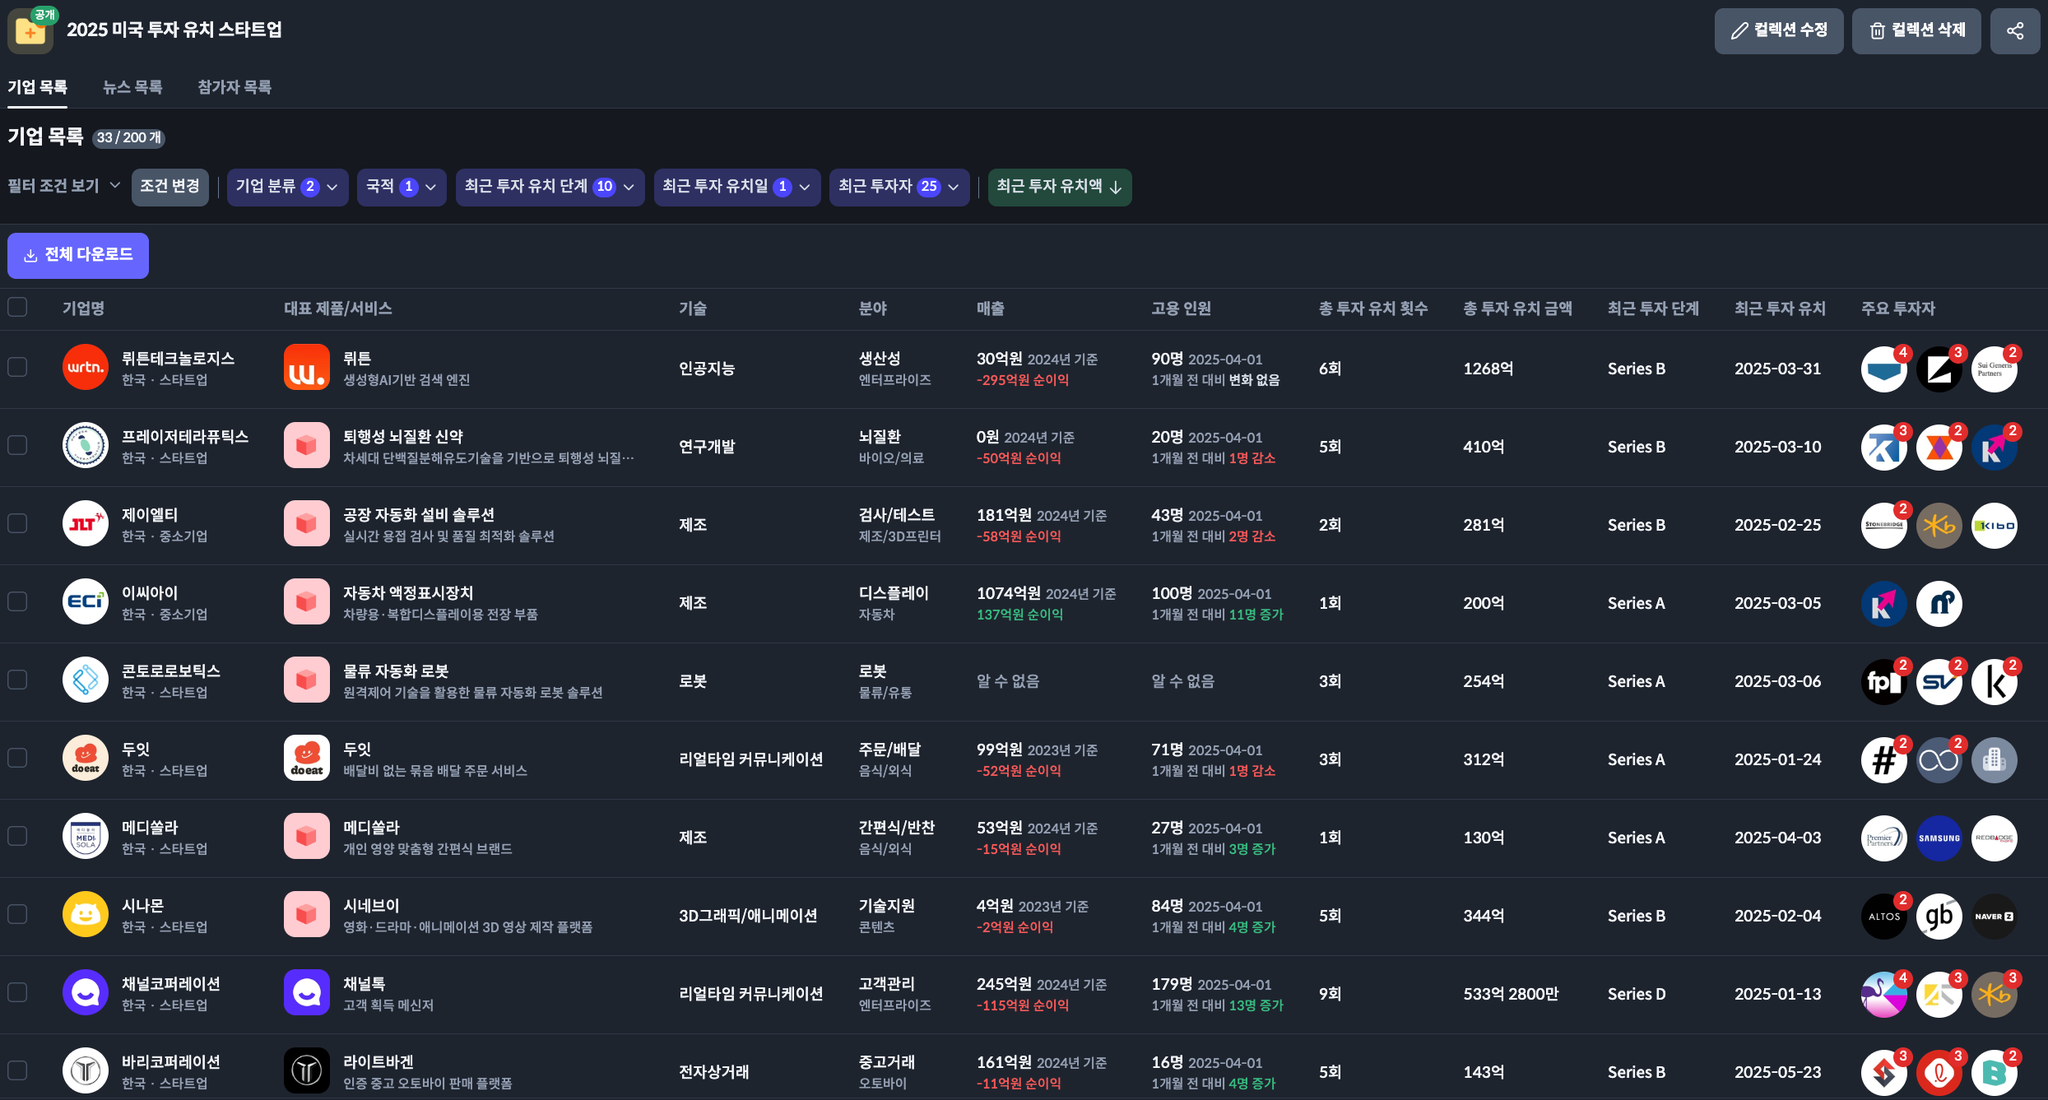Switch to the 뉴스 목록 tab

[132, 87]
